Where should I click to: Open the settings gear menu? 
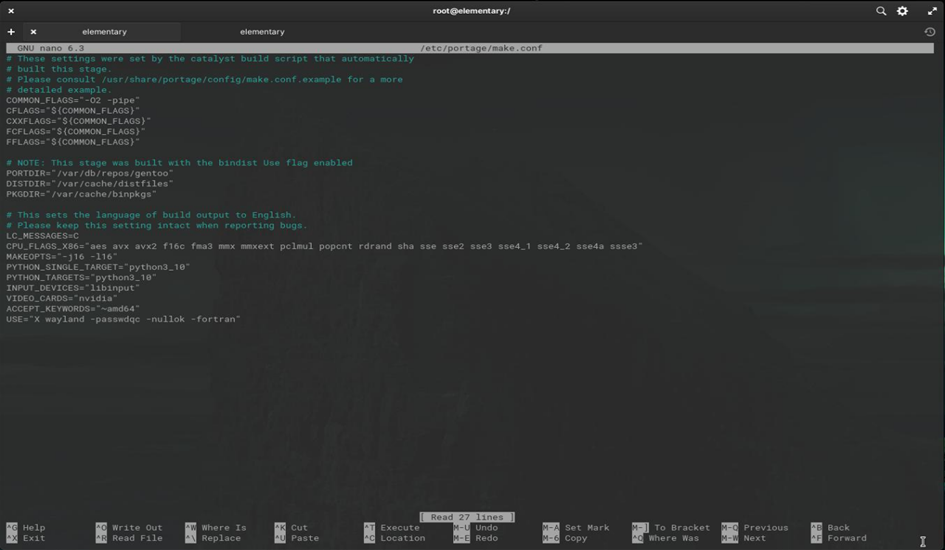tap(902, 11)
